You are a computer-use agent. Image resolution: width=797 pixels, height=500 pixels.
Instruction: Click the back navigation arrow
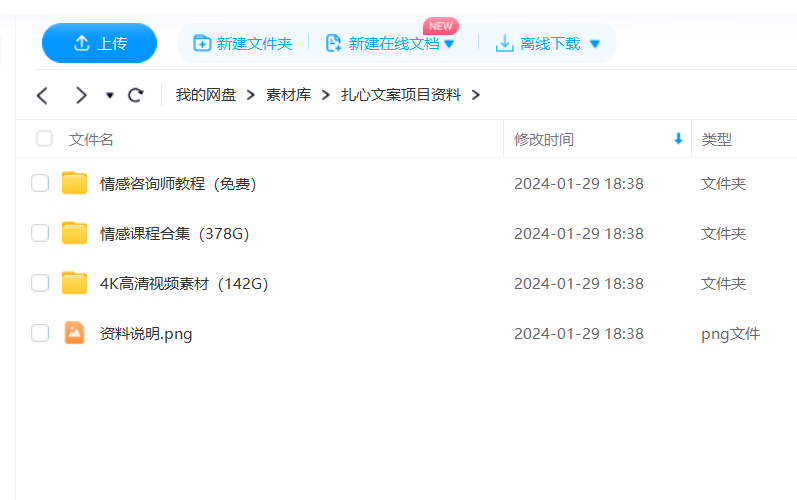tap(42, 95)
